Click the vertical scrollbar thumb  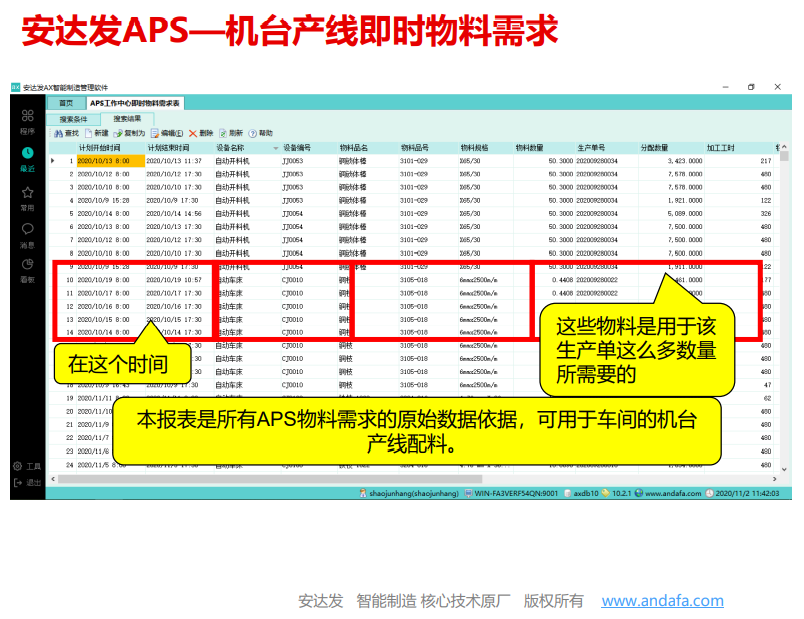click(x=784, y=156)
